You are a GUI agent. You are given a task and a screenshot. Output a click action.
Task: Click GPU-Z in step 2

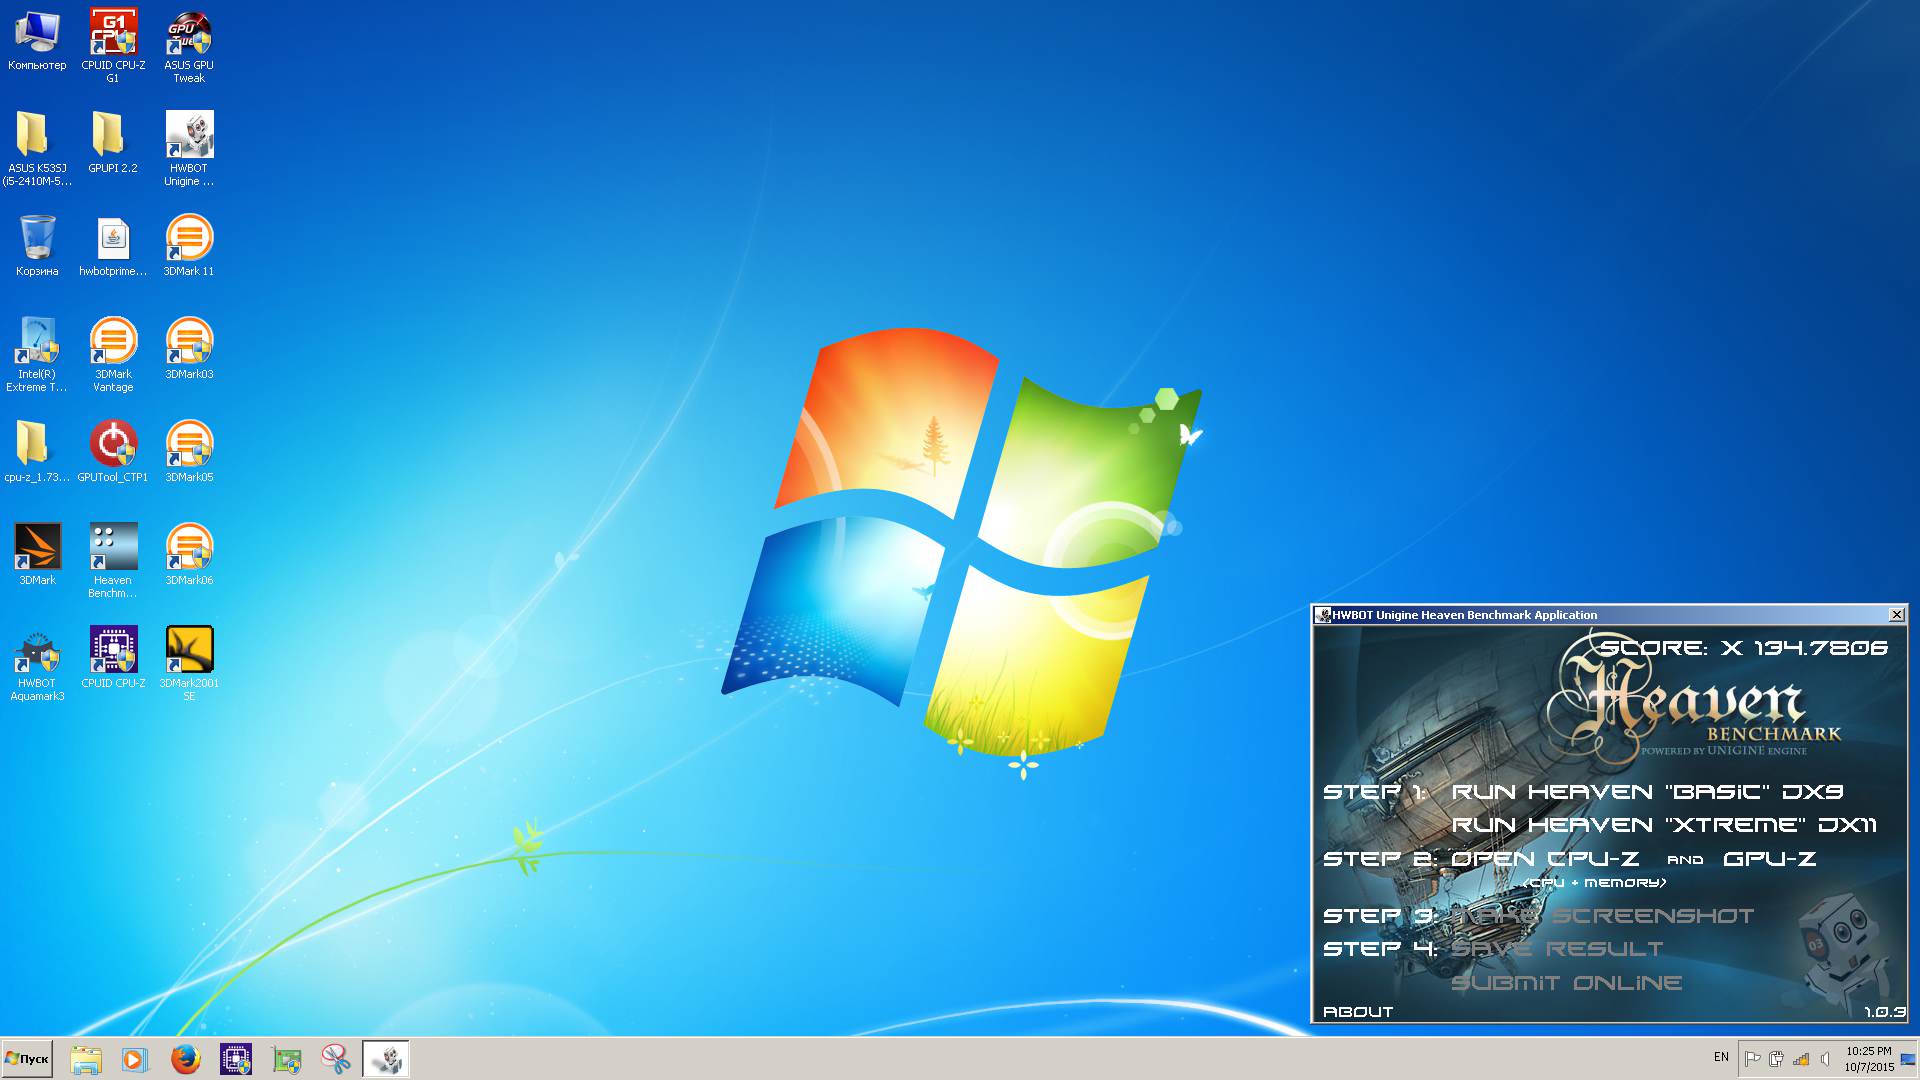coord(1770,859)
